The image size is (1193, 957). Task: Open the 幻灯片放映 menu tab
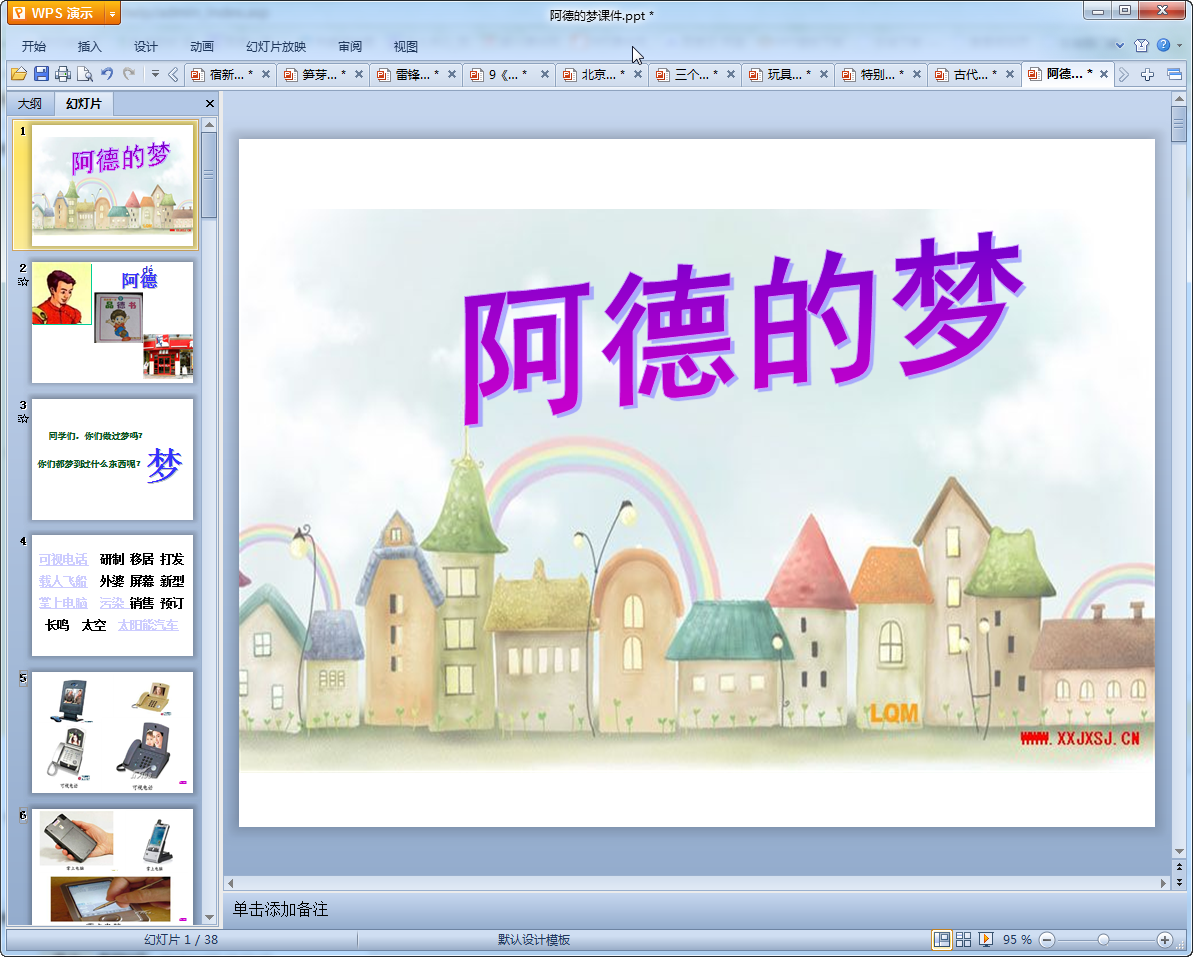coord(276,46)
